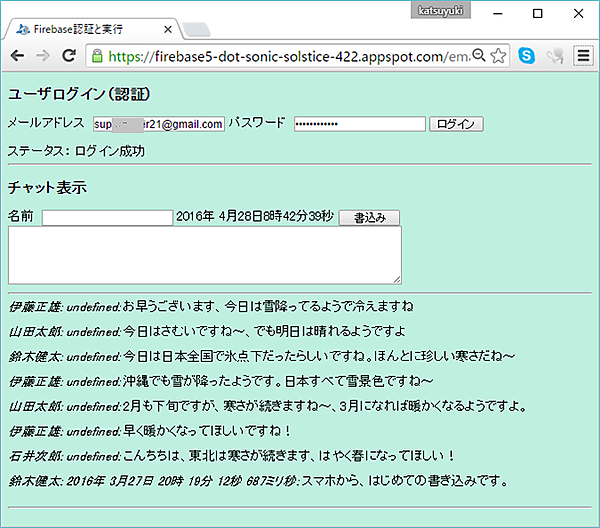Open the Chrome hamburger menu
The image size is (600, 528).
pos(583,56)
